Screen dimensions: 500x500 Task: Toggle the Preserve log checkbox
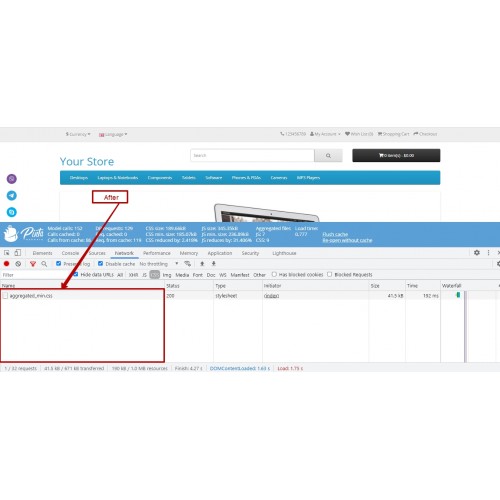(59, 263)
